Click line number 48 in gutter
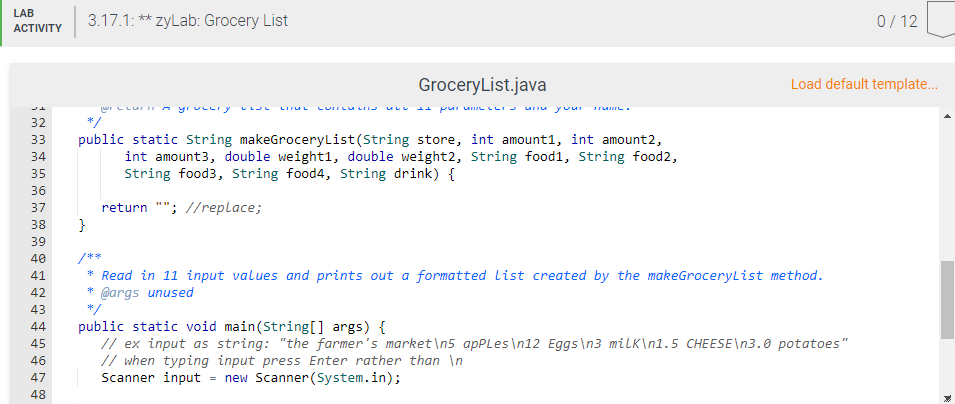Image resolution: width=955 pixels, height=404 pixels. click(38, 394)
